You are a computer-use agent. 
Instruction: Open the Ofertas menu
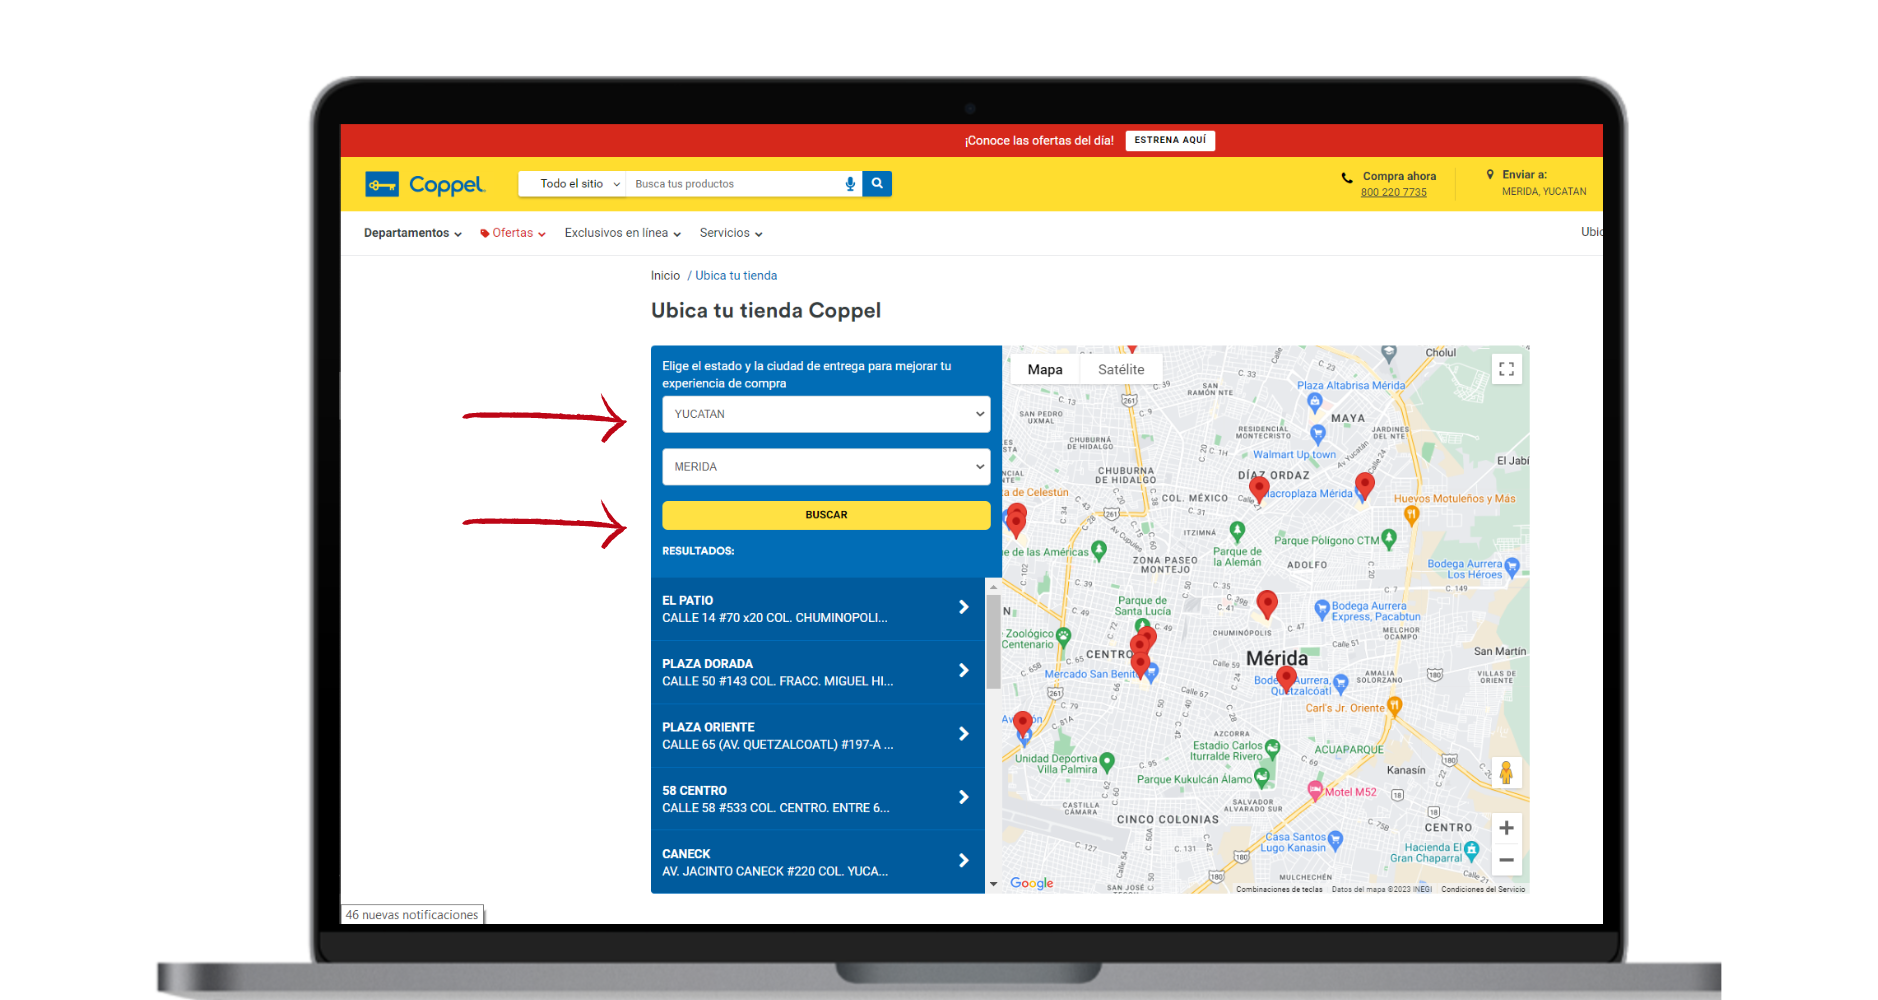click(x=512, y=233)
